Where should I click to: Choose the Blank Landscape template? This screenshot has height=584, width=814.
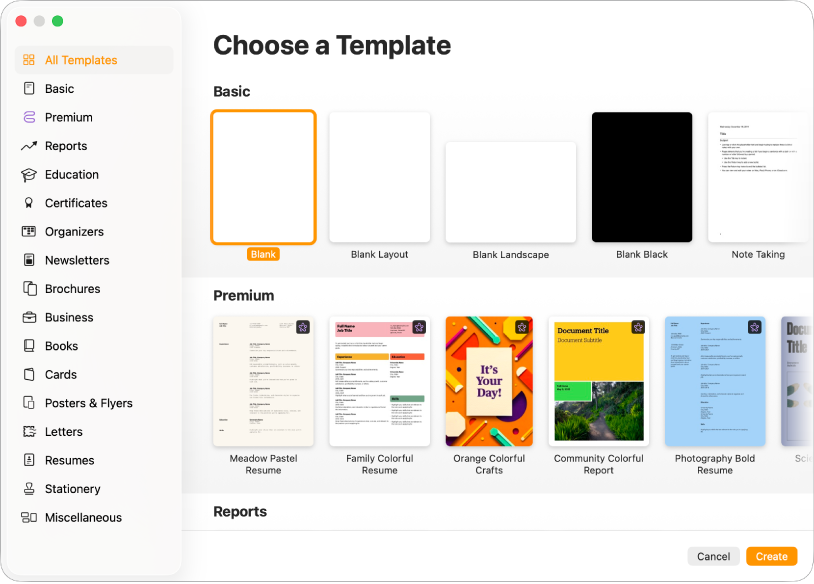(510, 192)
